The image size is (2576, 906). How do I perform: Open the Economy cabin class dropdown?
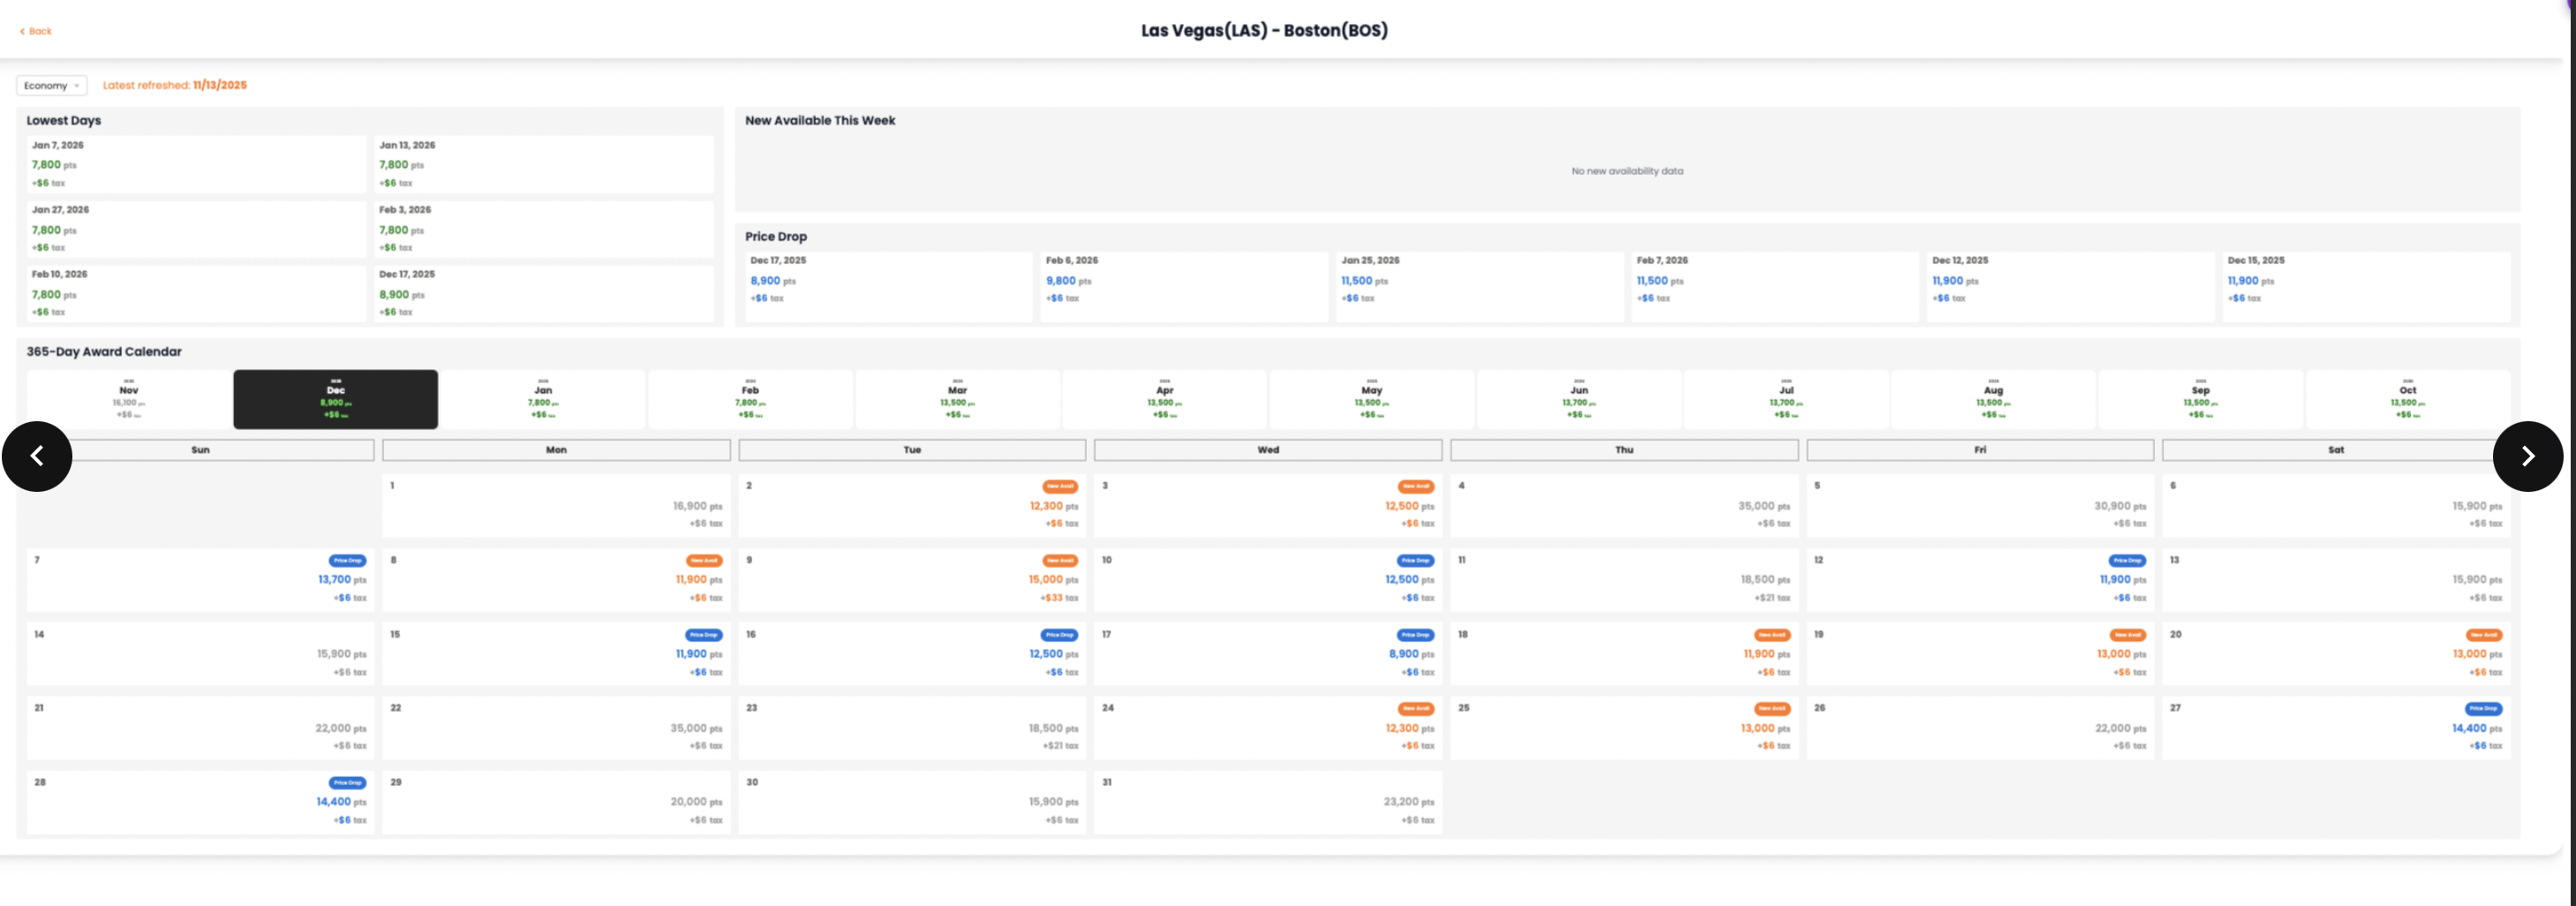click(51, 86)
